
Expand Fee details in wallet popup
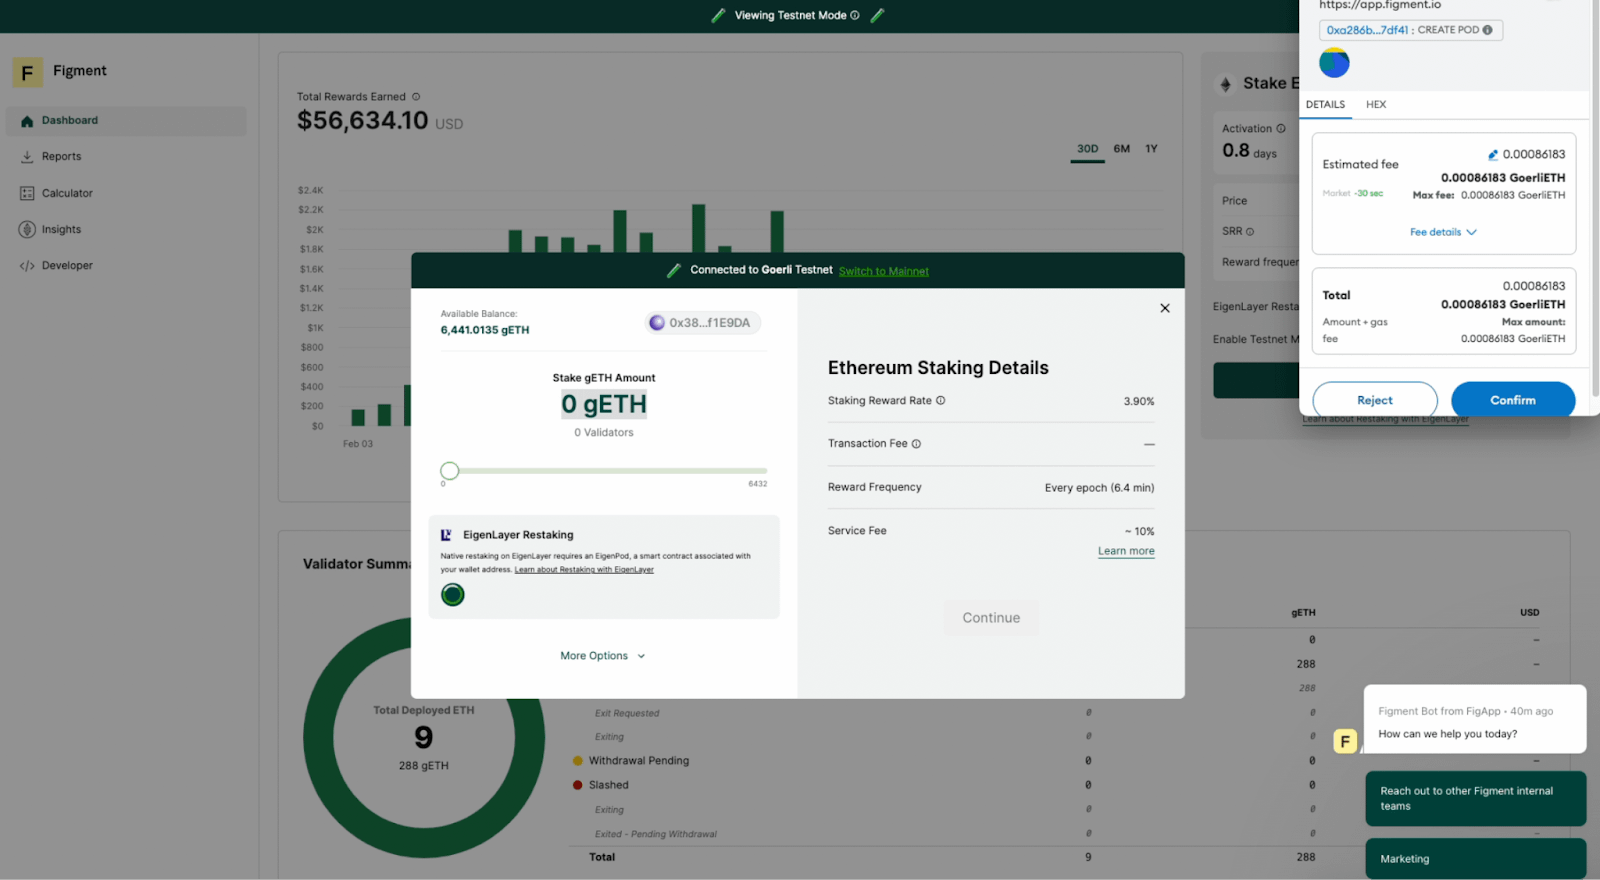[x=1443, y=232]
